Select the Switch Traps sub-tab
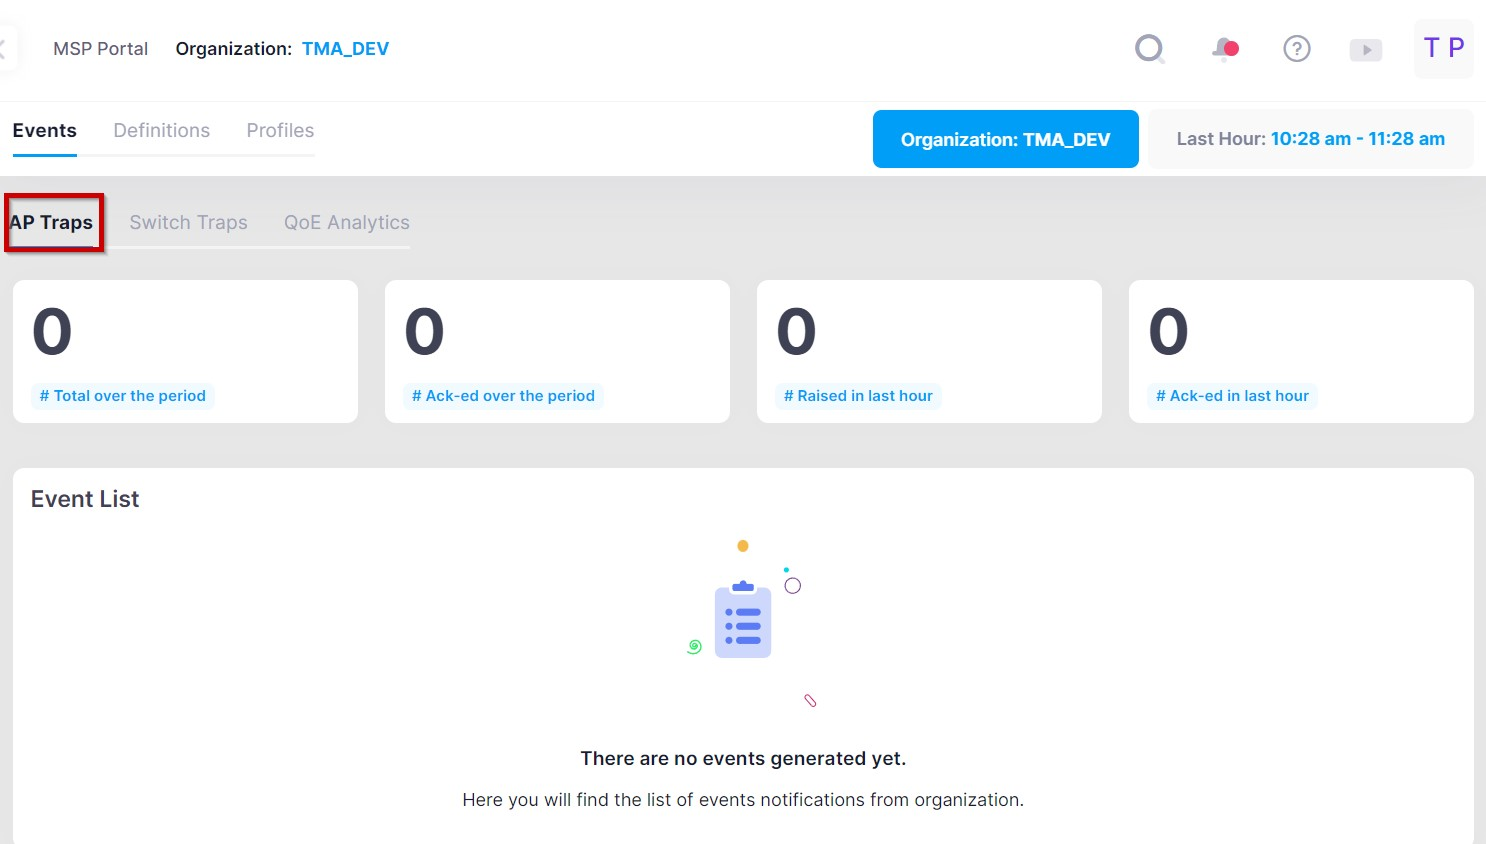The width and height of the screenshot is (1486, 844). click(188, 223)
